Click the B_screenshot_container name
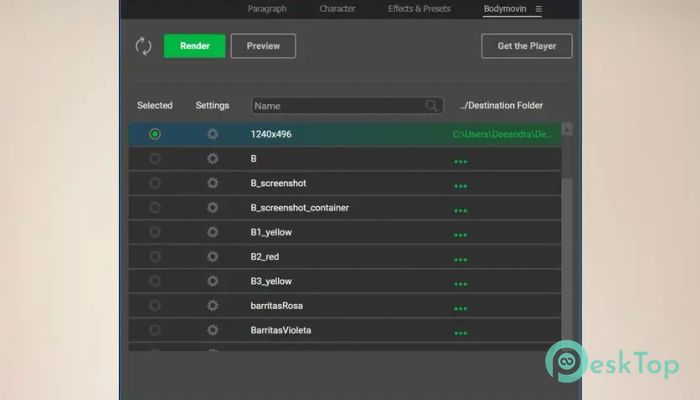Screen dimensions: 700x400 [x=300, y=208]
